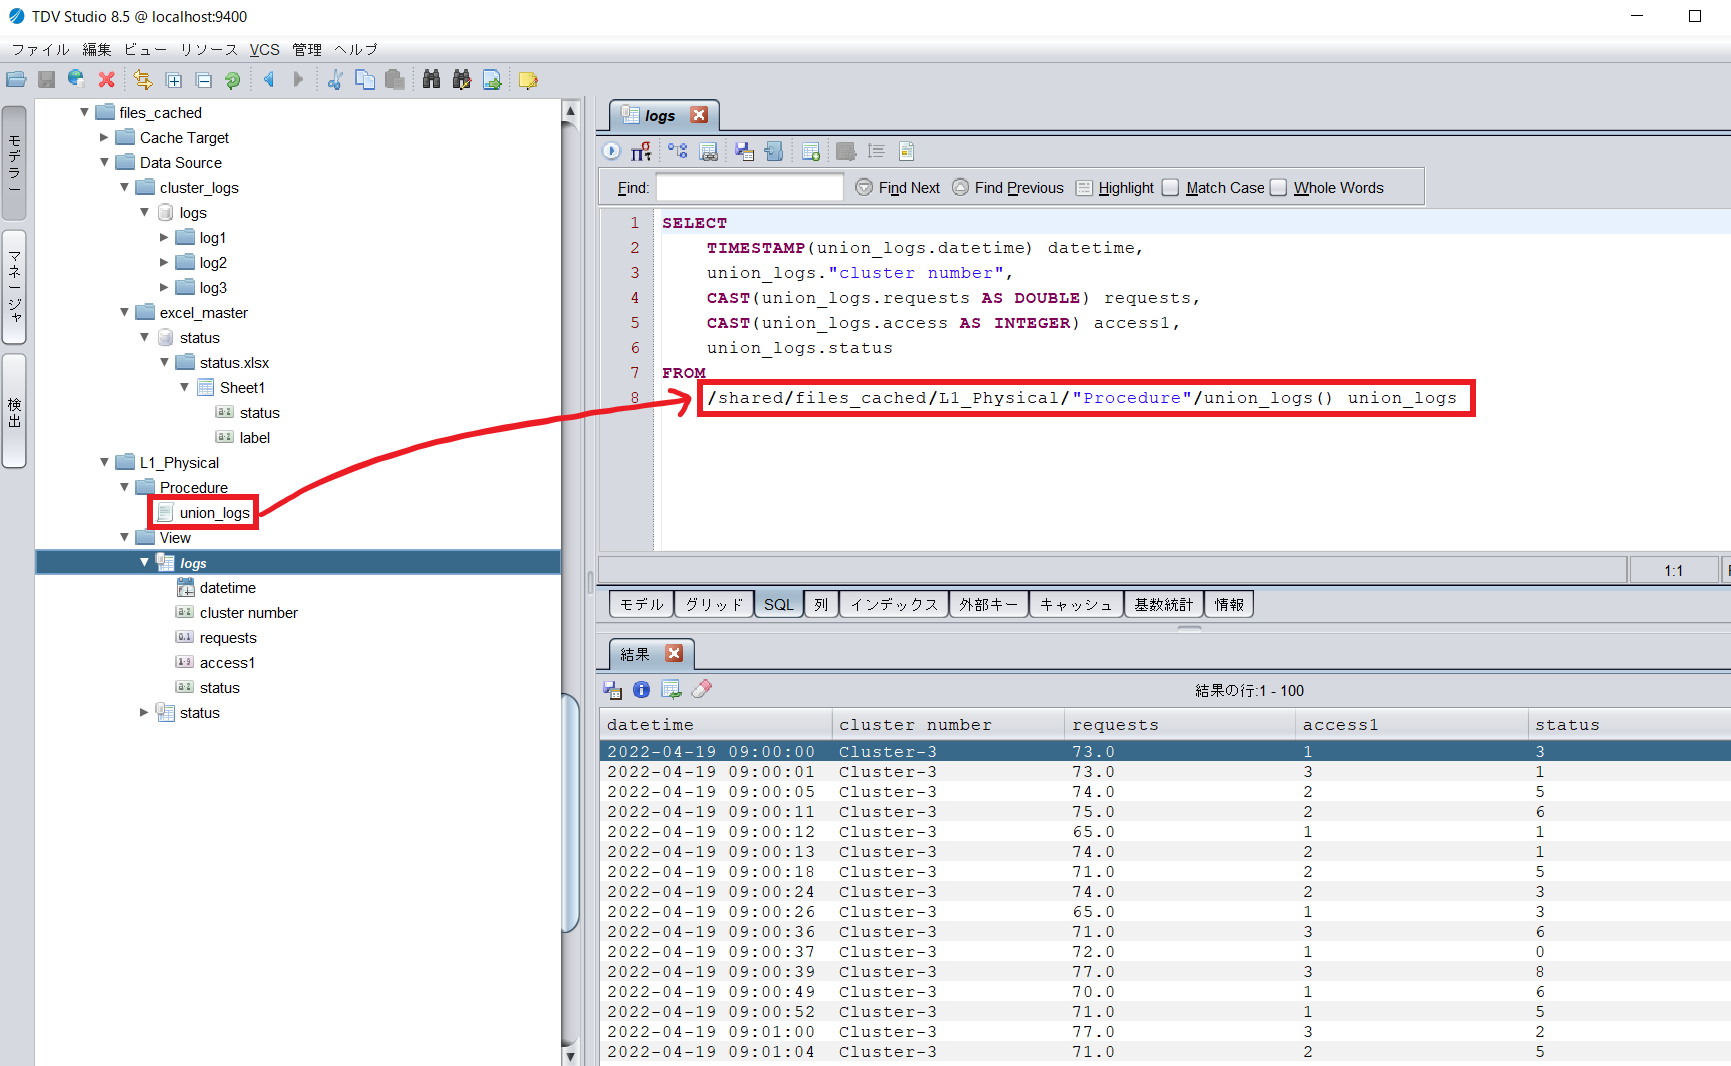Switch to the インデックス tab
The image size is (1731, 1066).
click(894, 604)
